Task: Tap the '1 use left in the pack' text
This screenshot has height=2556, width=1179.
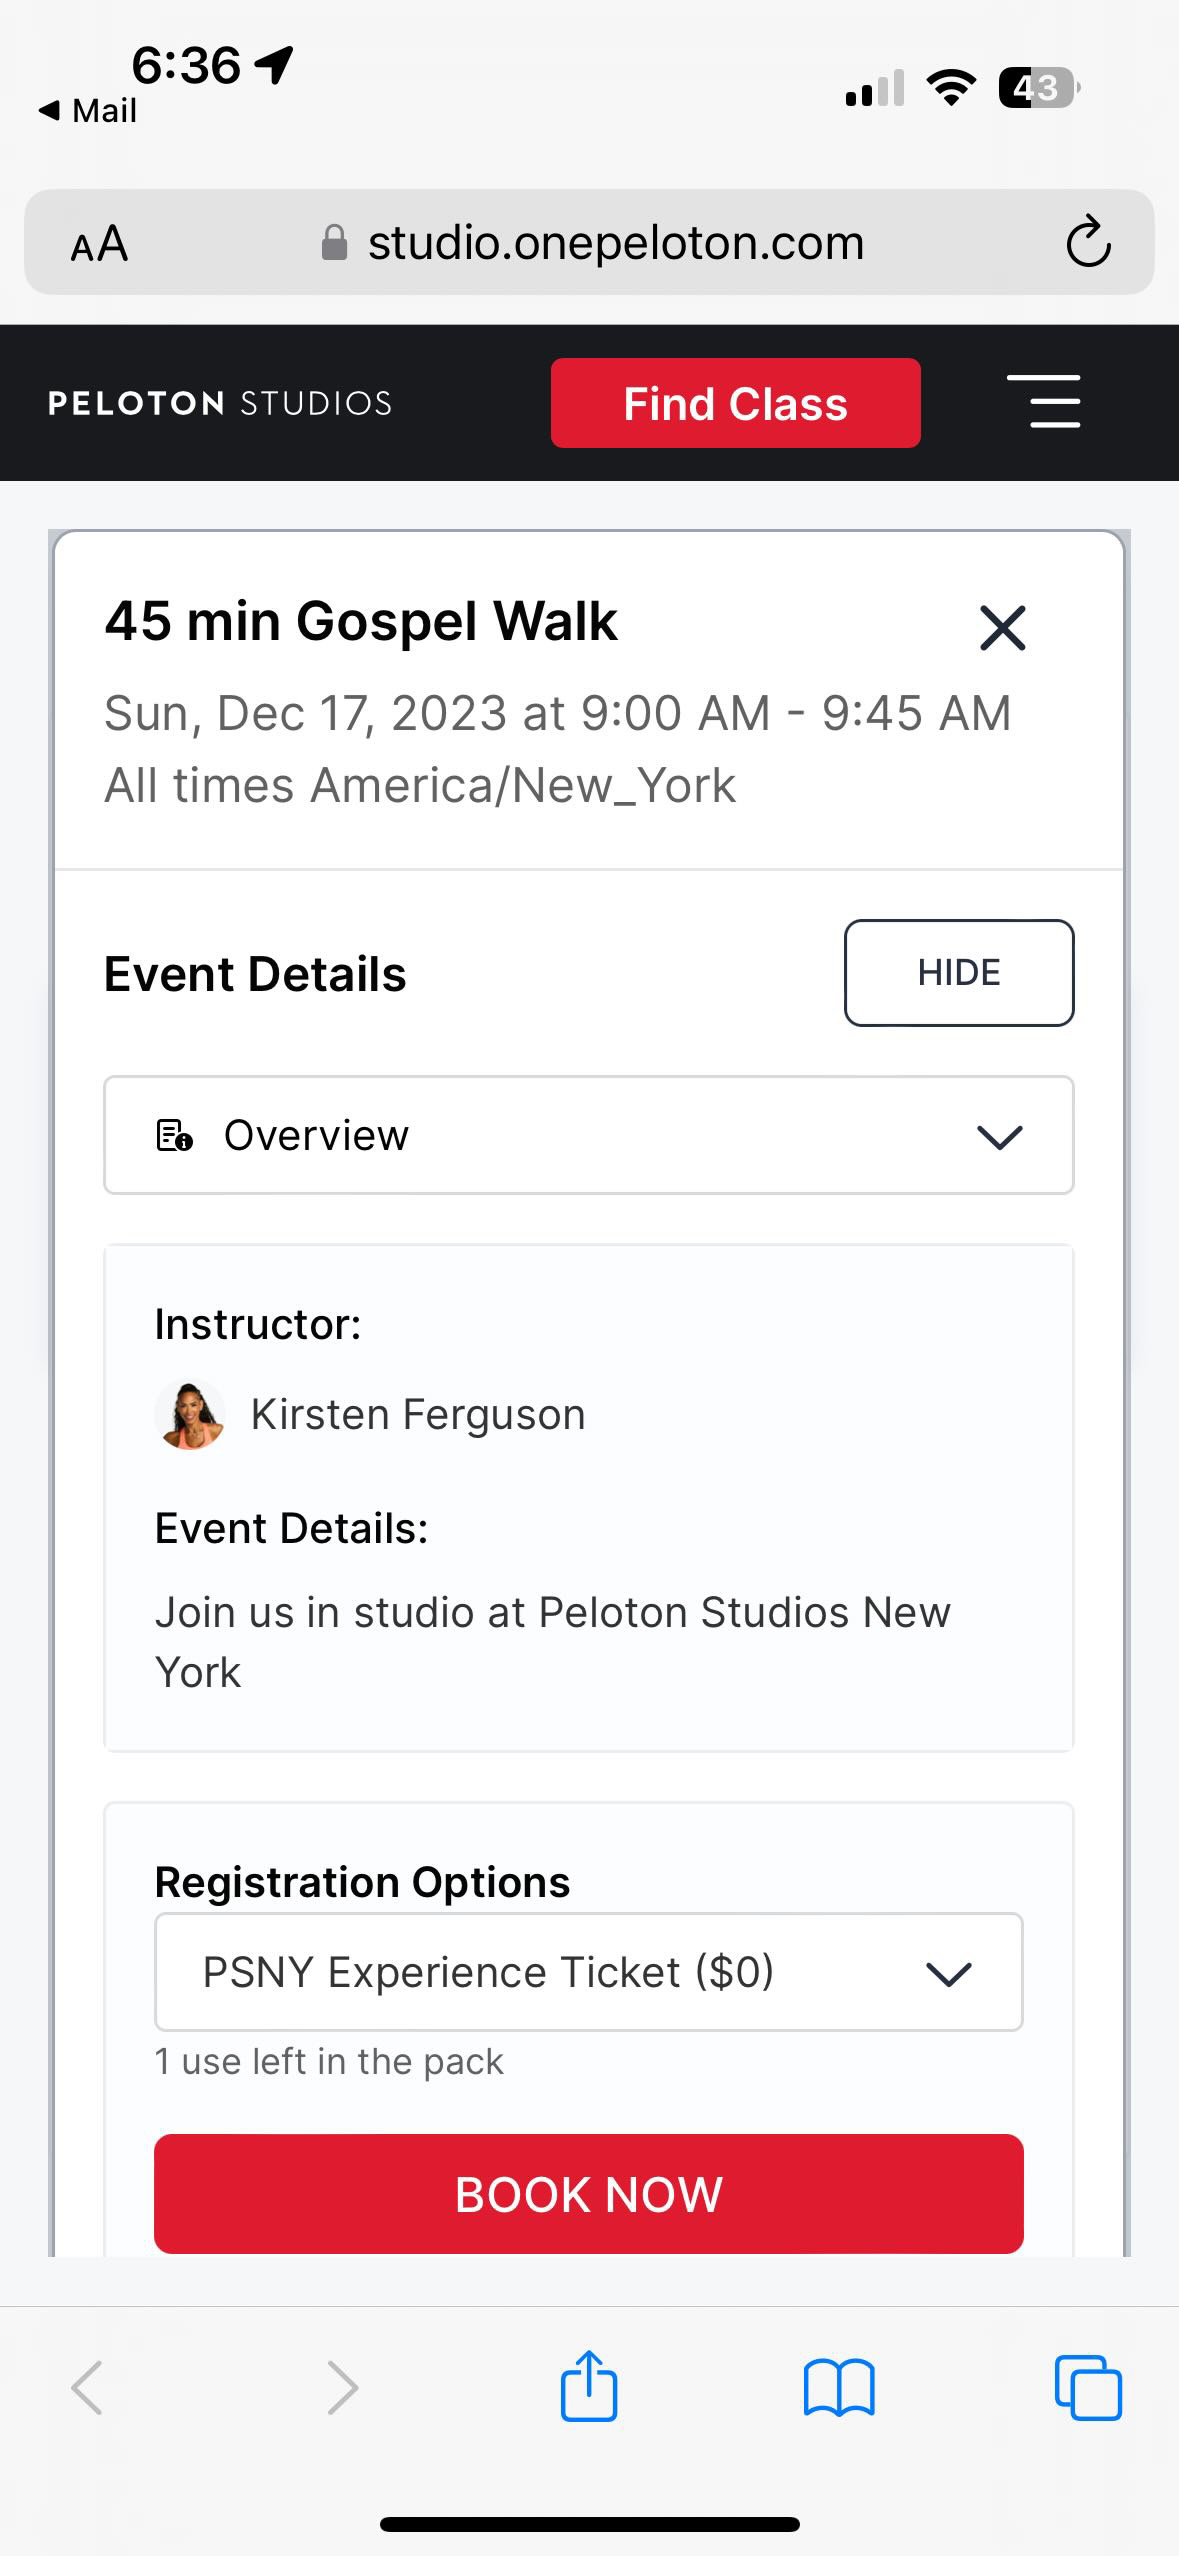Action: click(x=329, y=2062)
